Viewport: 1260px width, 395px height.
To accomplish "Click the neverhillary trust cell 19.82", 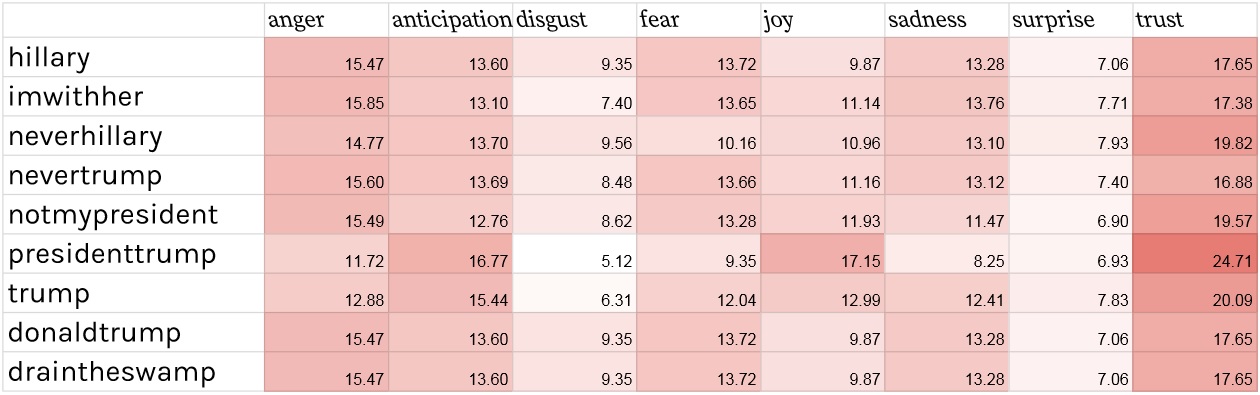I will (x=1194, y=136).
